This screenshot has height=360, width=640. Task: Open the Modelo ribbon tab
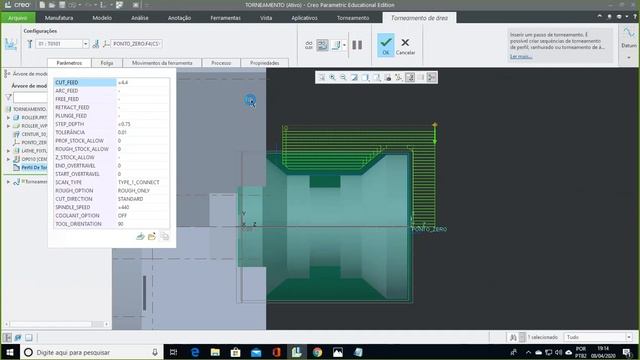coord(102,18)
